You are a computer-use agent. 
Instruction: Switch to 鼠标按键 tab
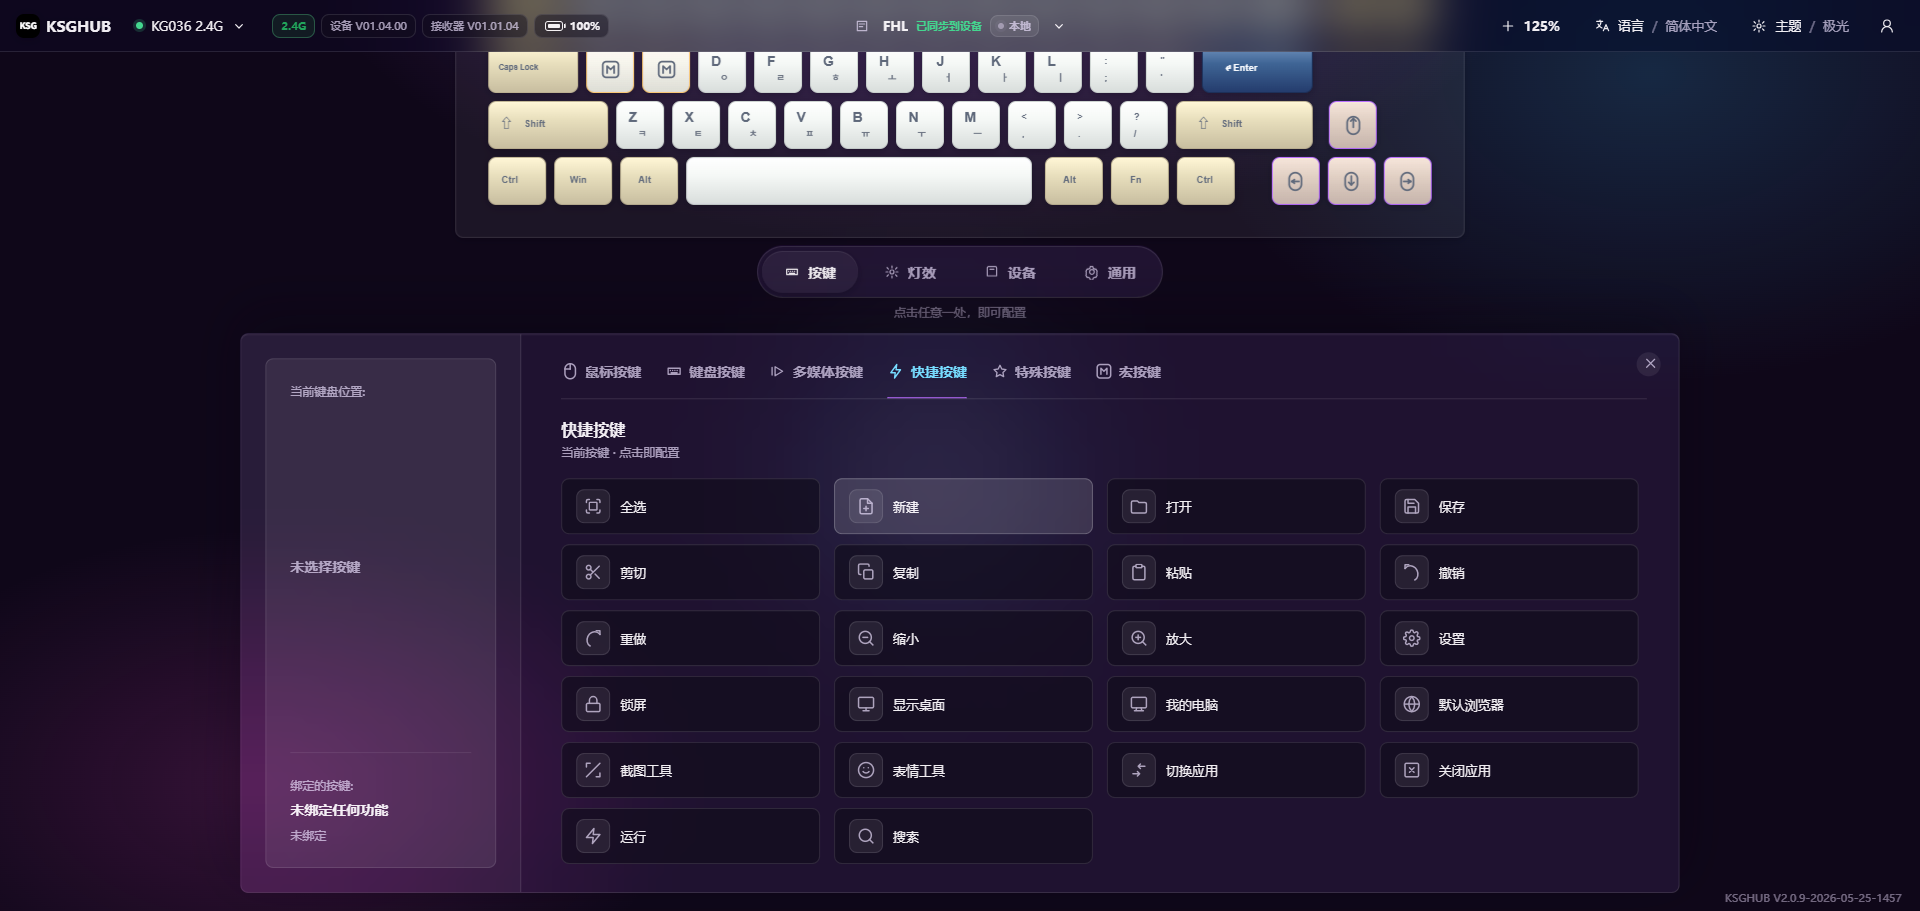602,372
